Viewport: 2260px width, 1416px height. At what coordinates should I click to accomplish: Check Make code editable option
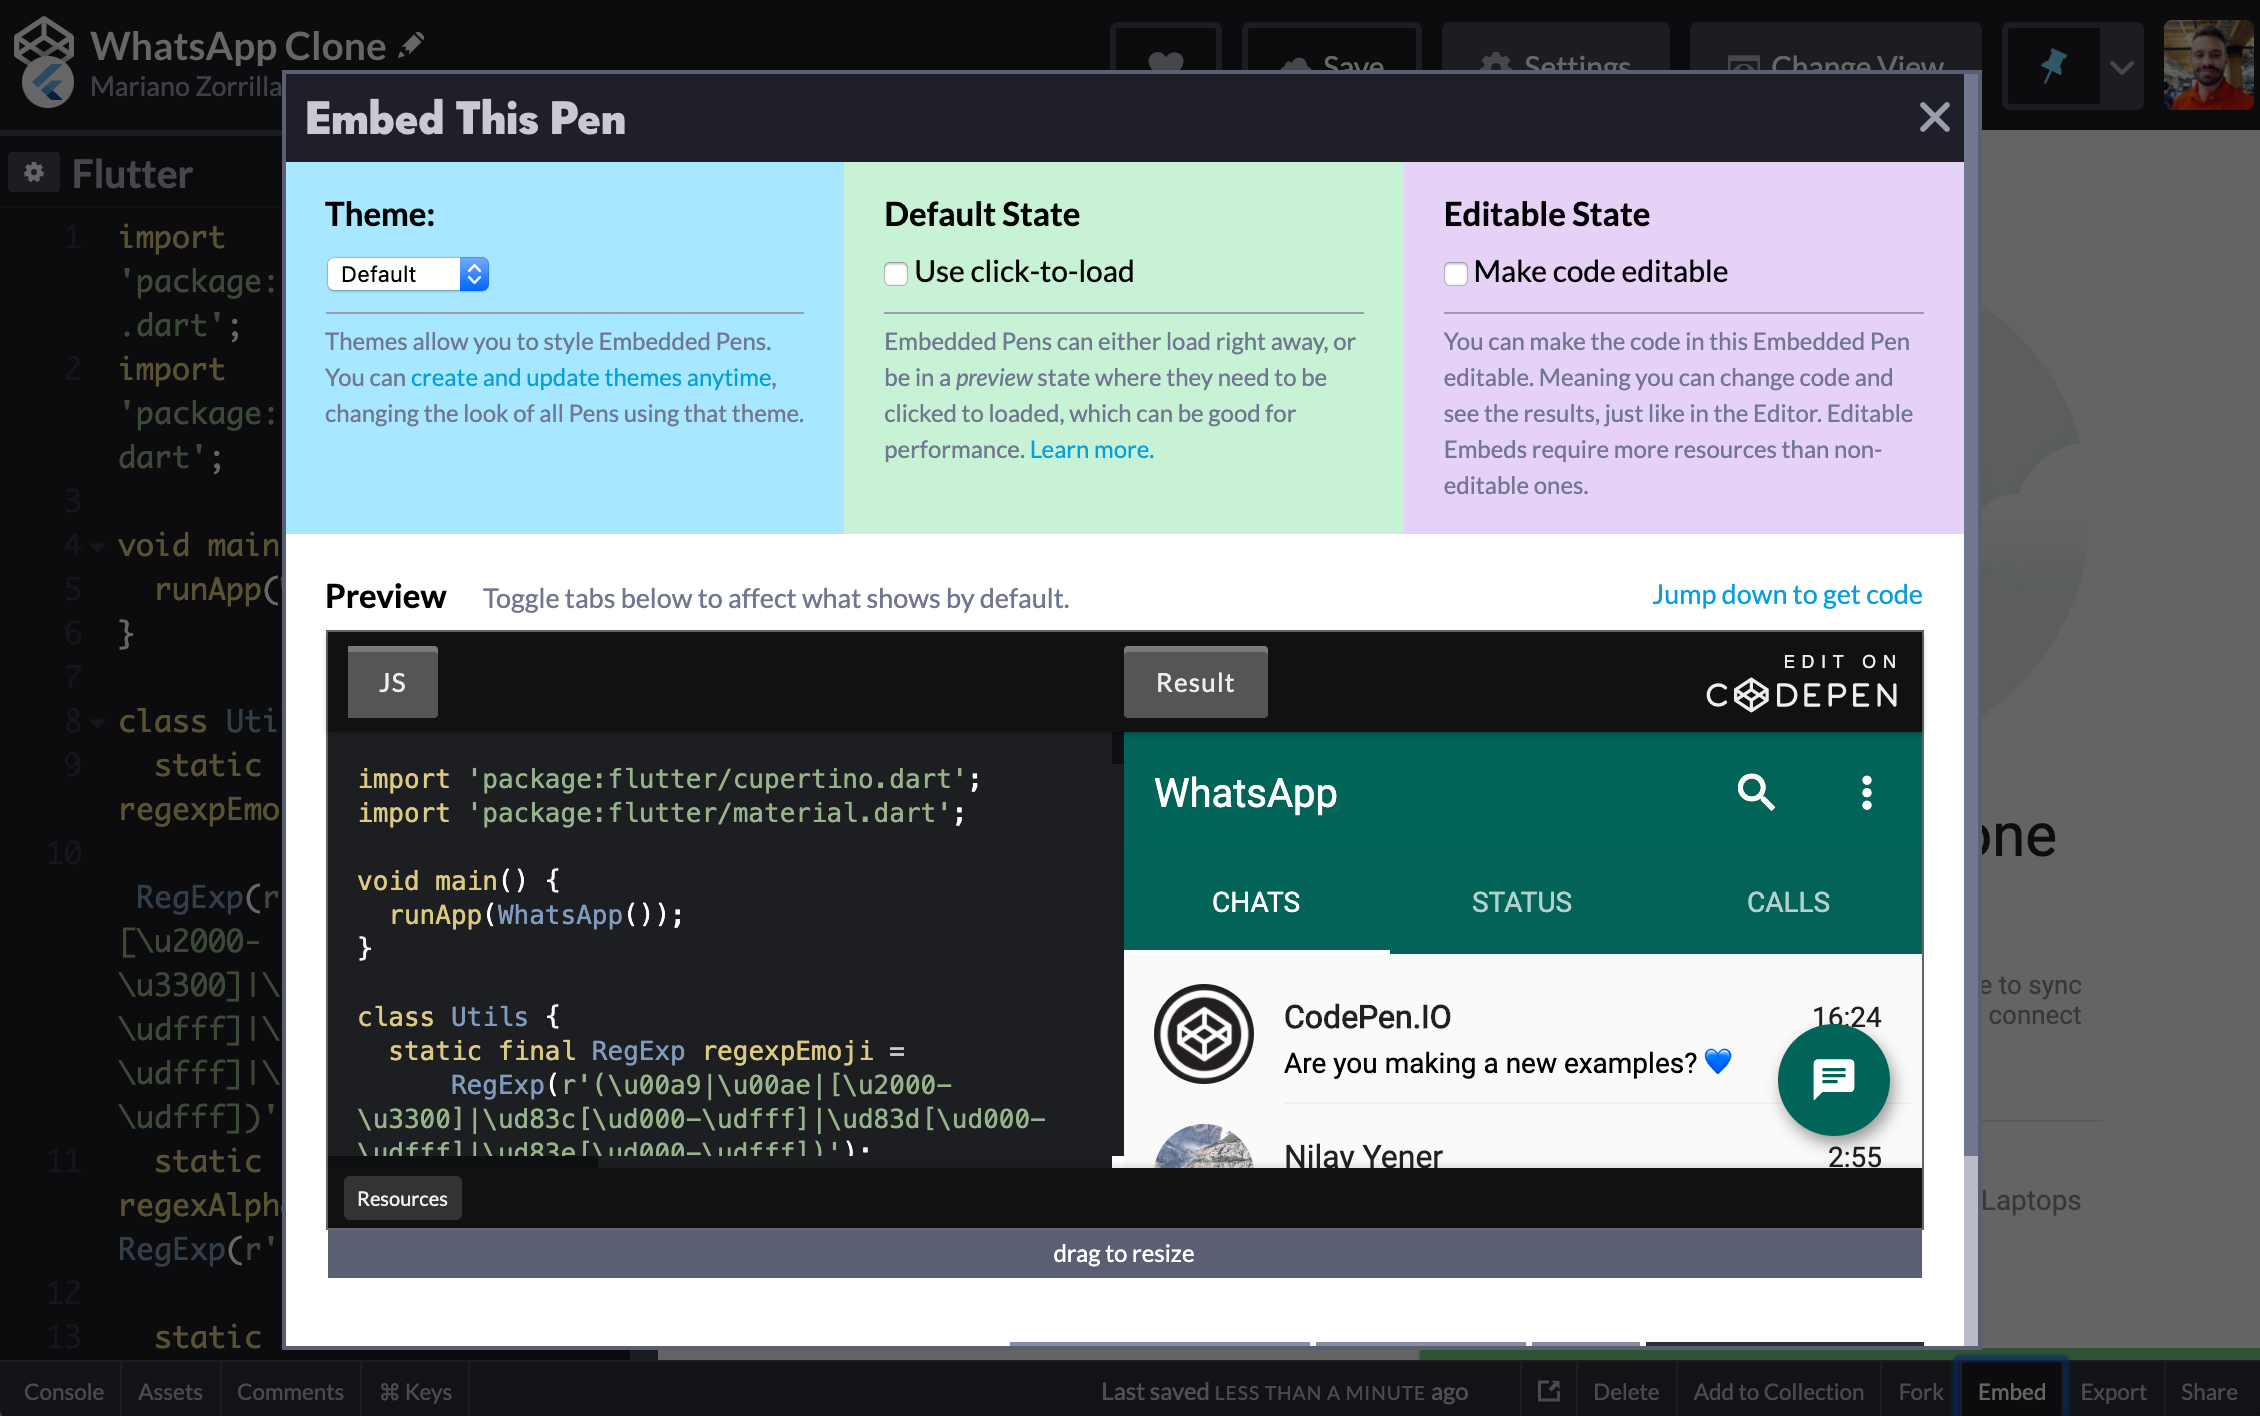point(1456,273)
